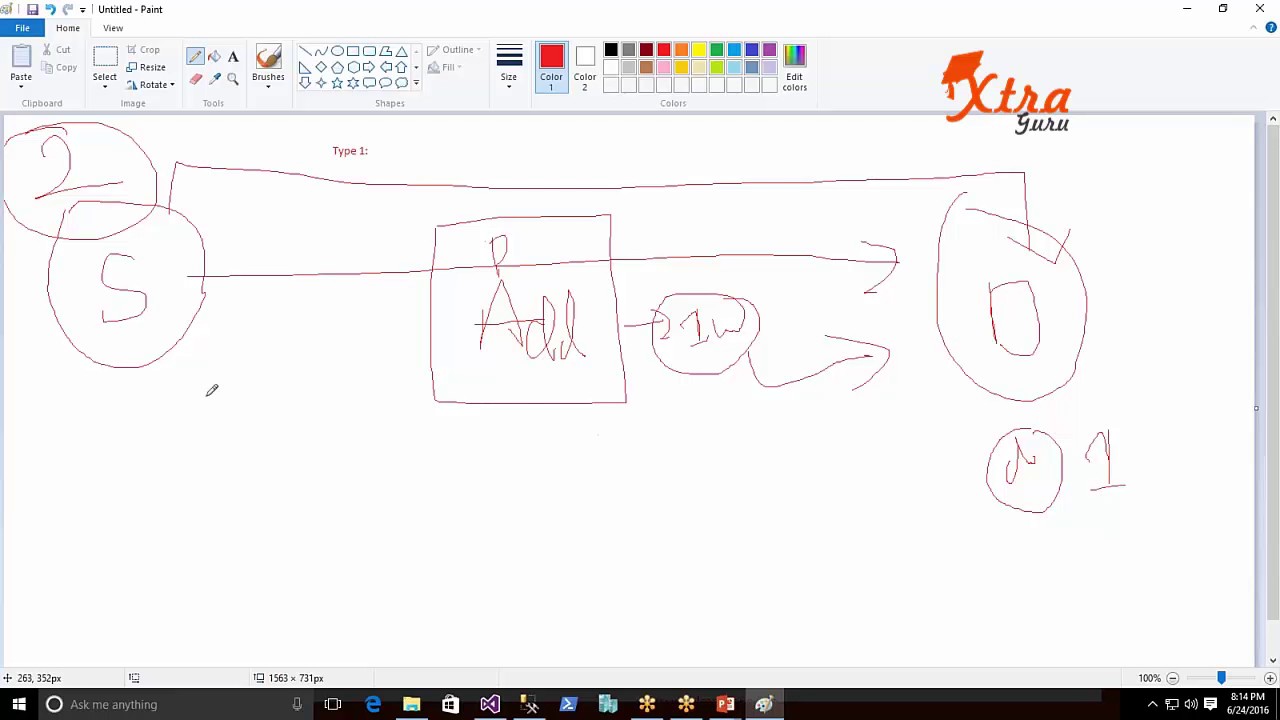Choose the Down arrow shape
The image size is (1280, 720).
[x=305, y=83]
